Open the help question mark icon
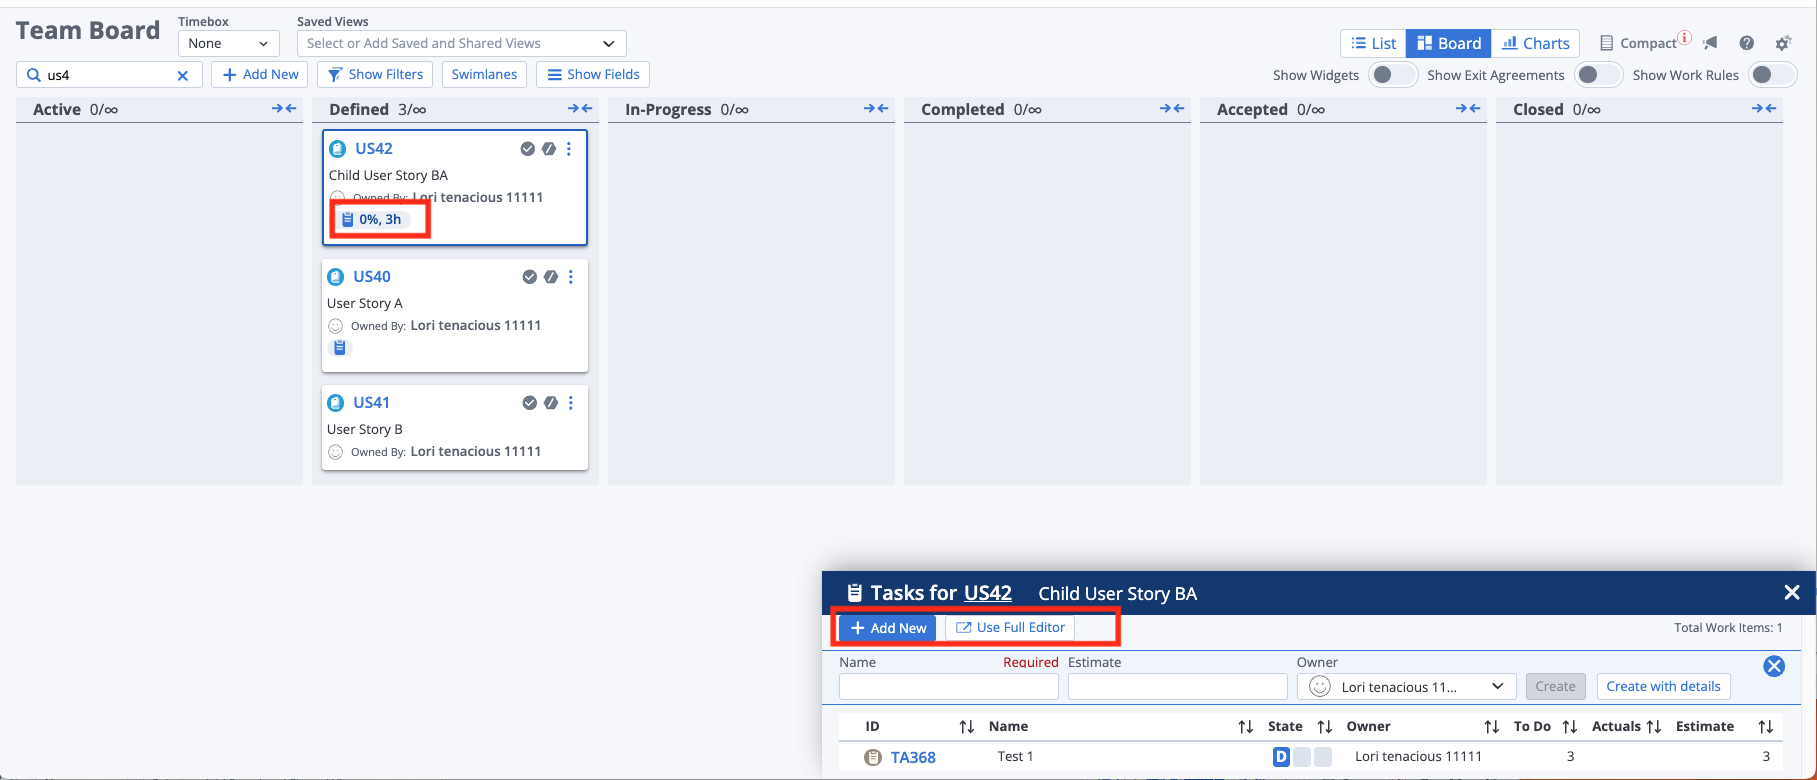The image size is (1817, 780). click(1746, 43)
